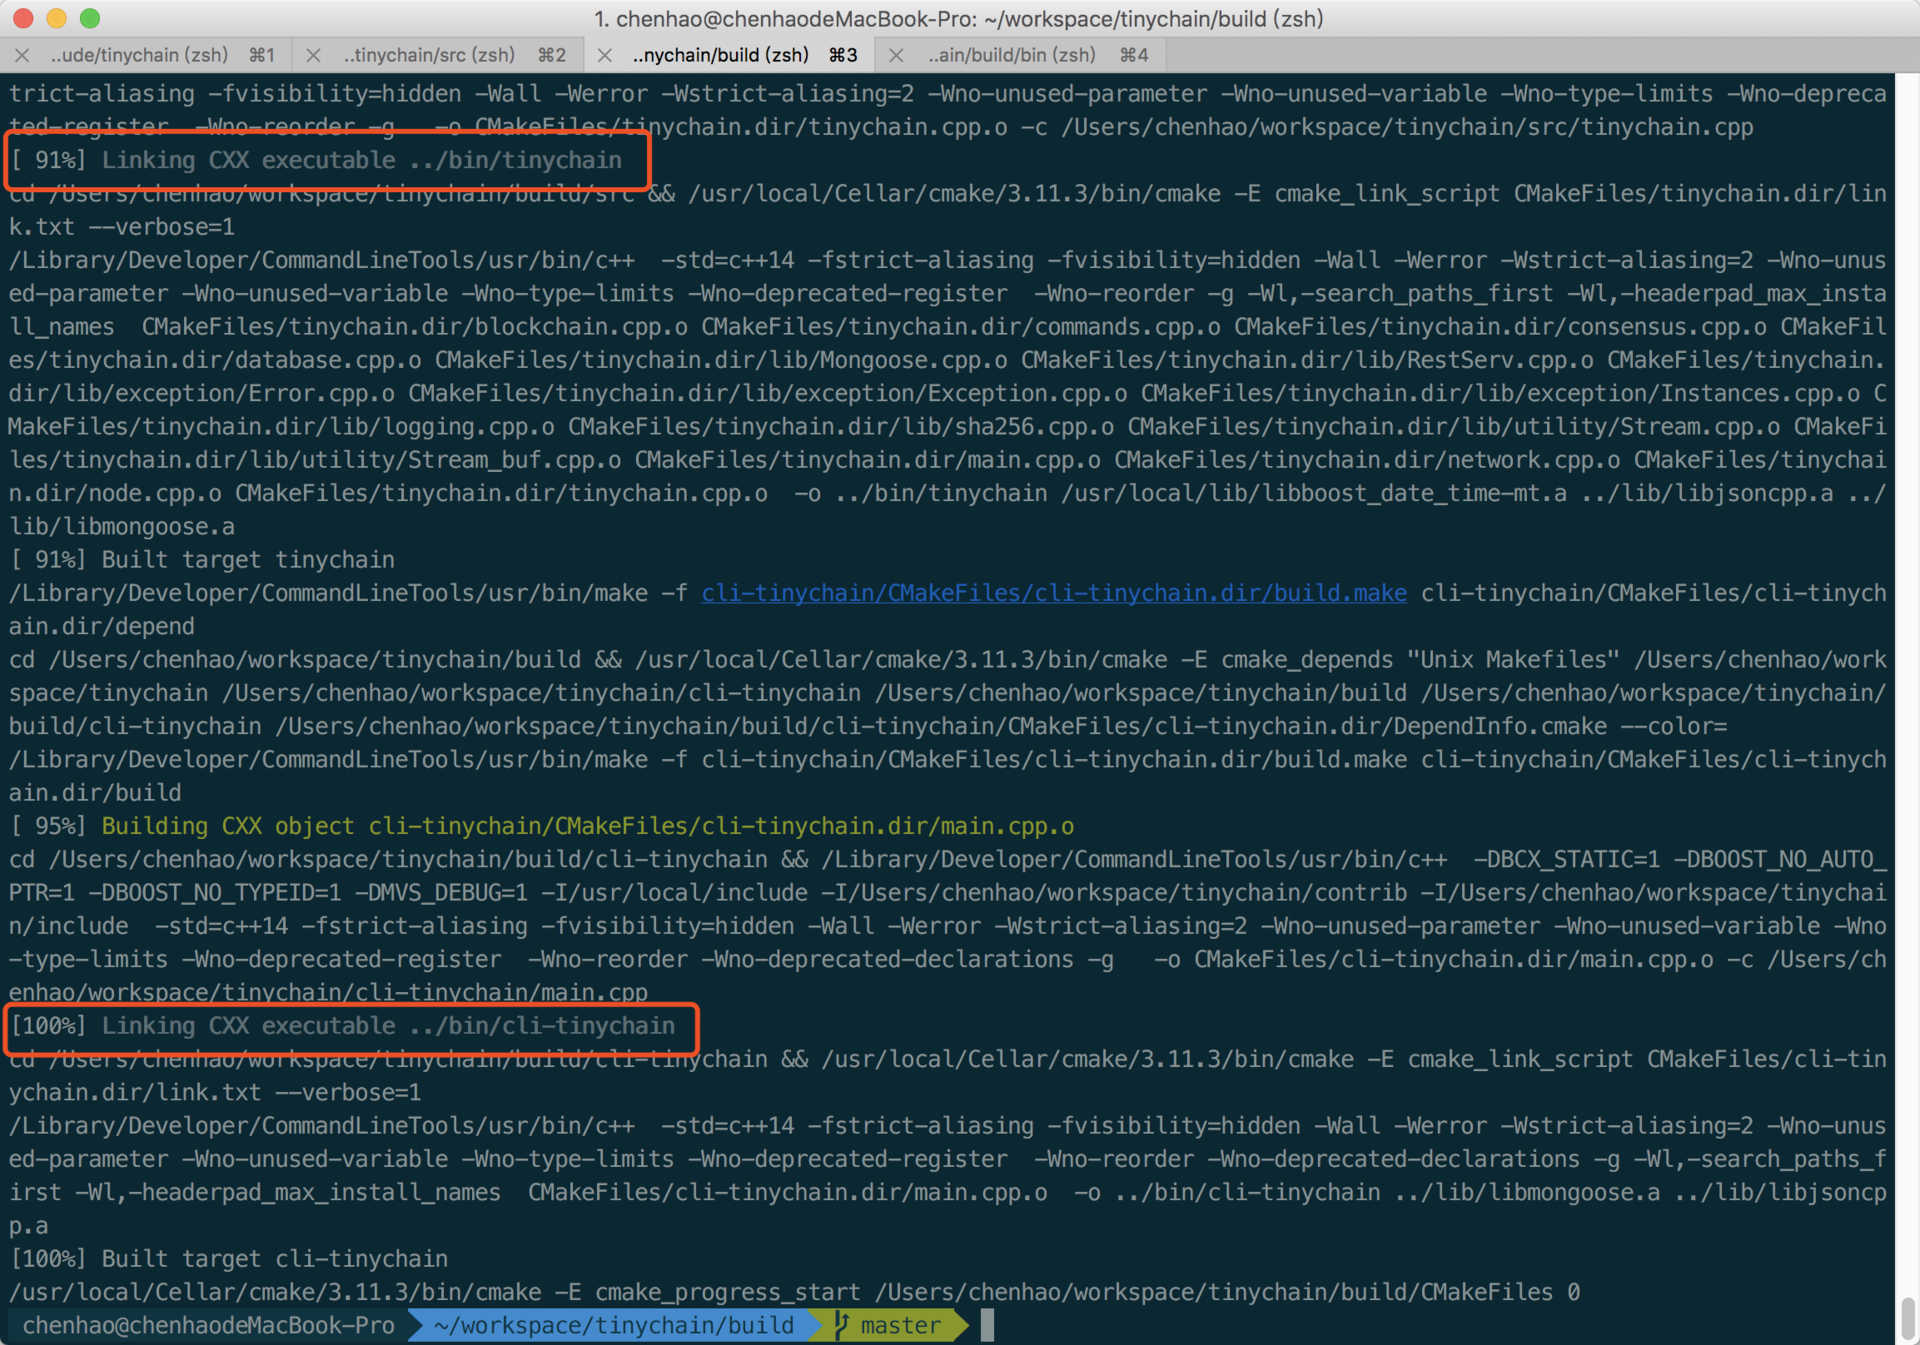Open the ..ain/build/bin (zsh) tab
The image size is (1920, 1345).
click(x=1012, y=55)
